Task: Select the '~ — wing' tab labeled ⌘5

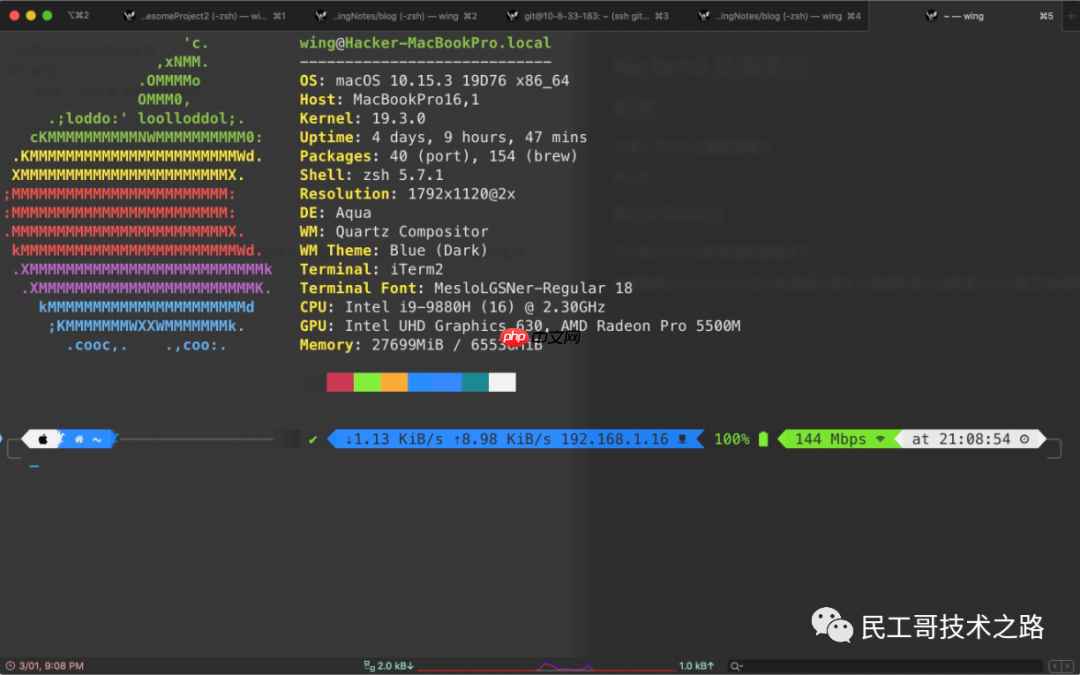Action: pyautogui.click(x=965, y=16)
